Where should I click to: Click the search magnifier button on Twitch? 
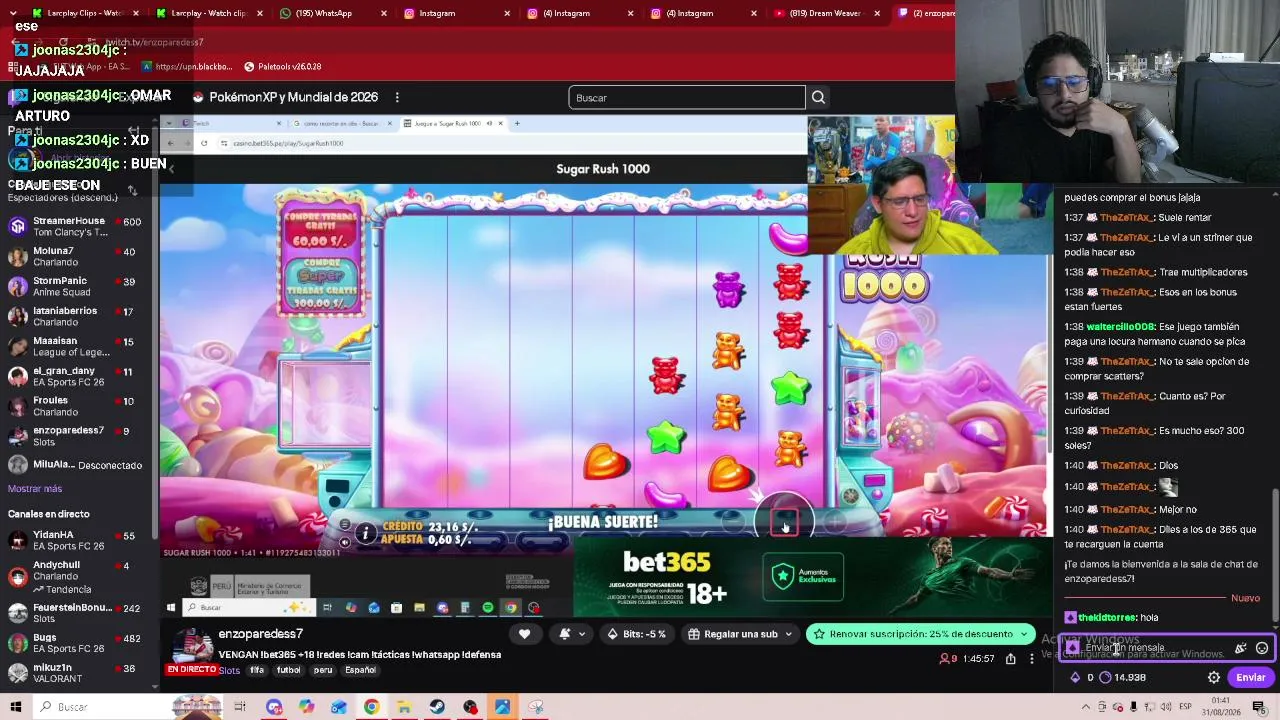(818, 97)
